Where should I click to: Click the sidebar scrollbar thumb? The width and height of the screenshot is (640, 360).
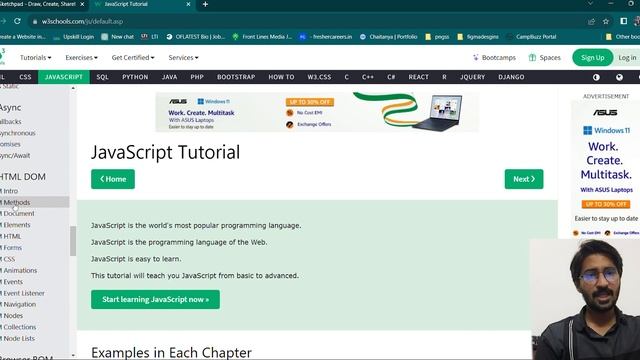click(73, 241)
